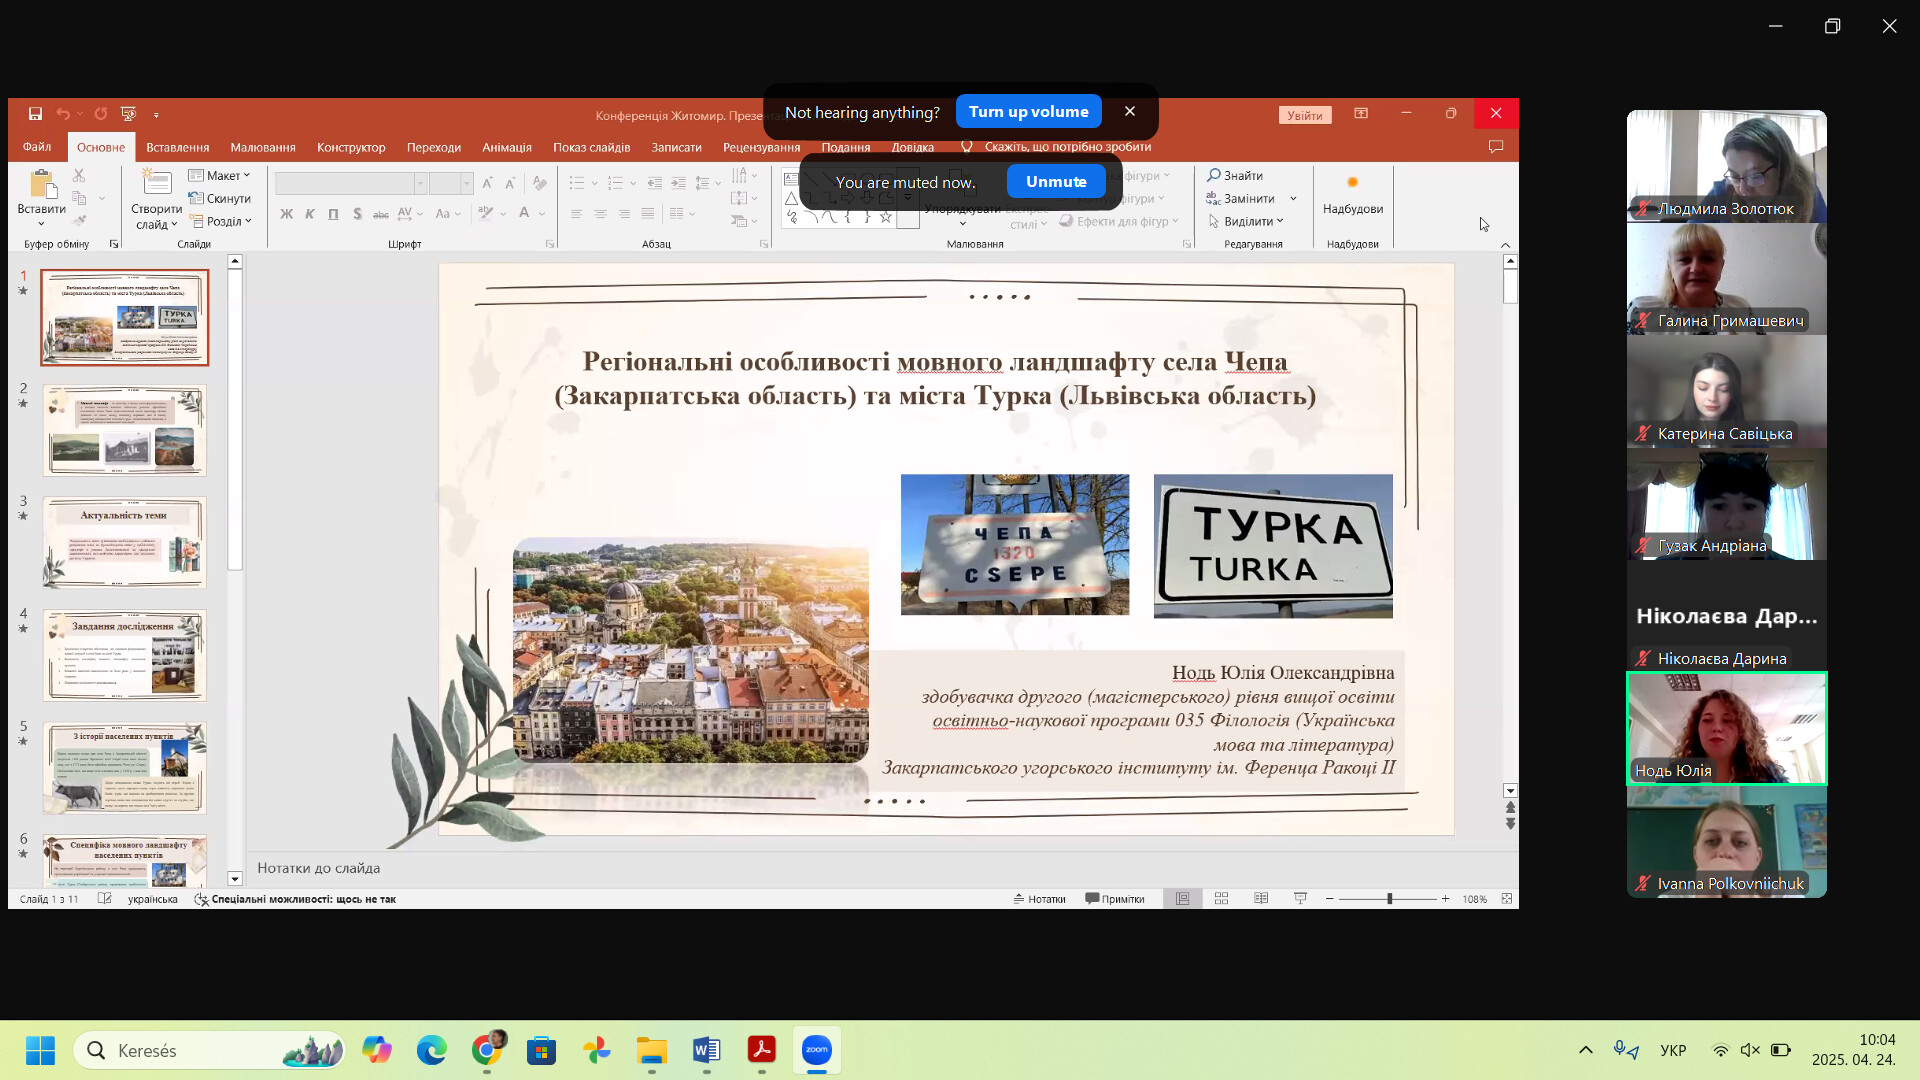Click Turn up volume button

1028,112
